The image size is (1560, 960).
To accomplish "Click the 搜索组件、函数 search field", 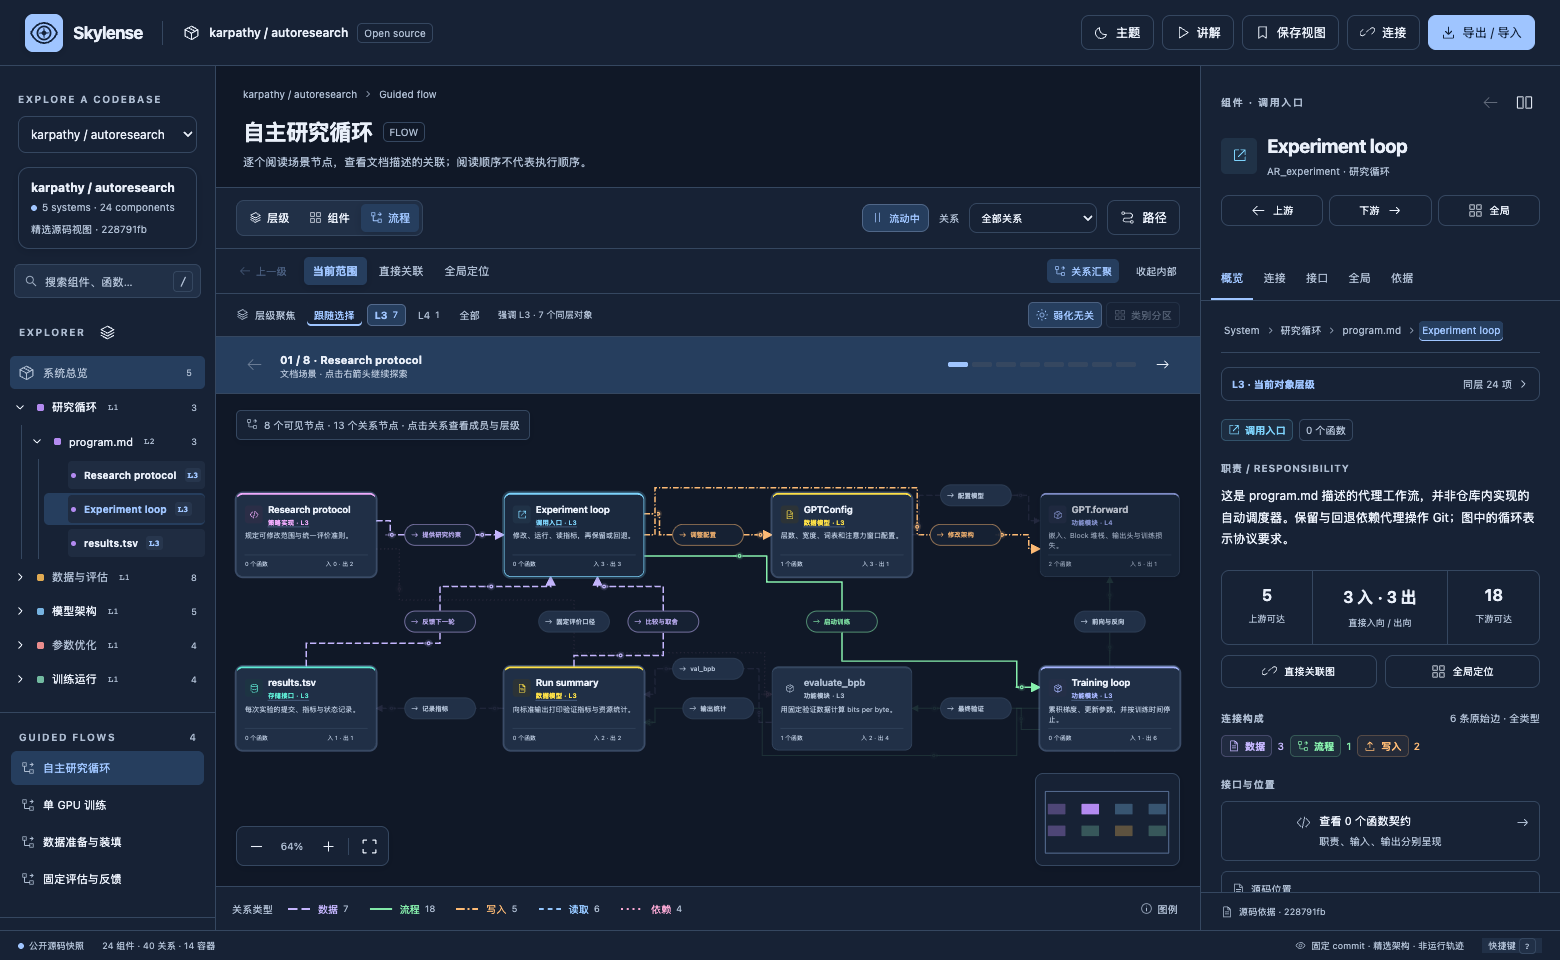I will (107, 282).
